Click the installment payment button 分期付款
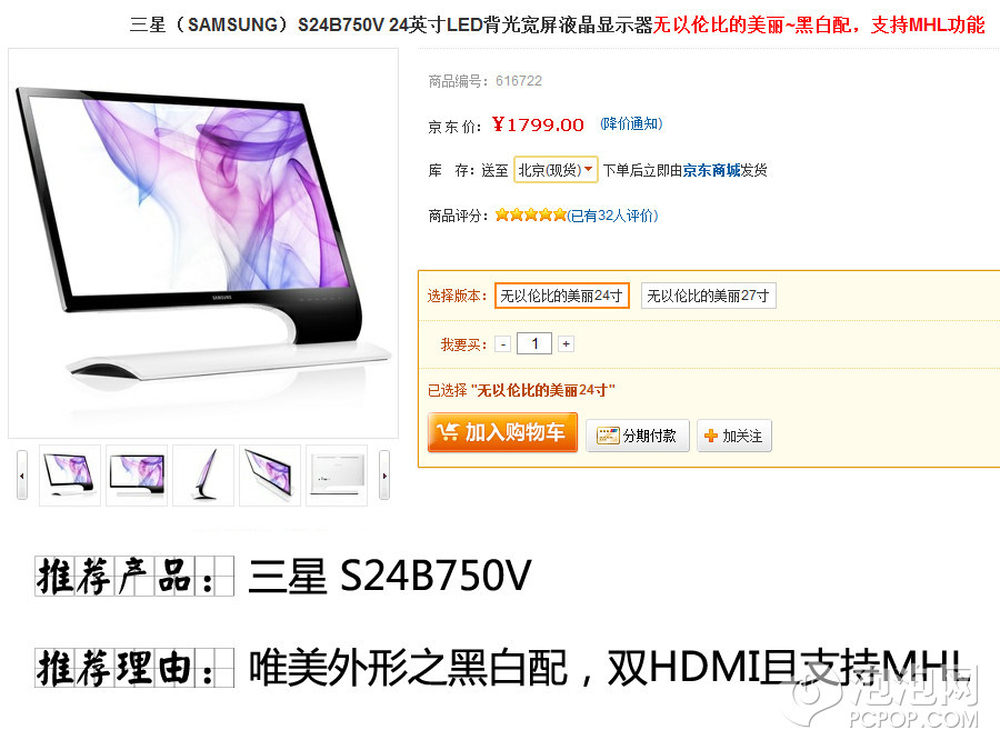 tap(637, 436)
